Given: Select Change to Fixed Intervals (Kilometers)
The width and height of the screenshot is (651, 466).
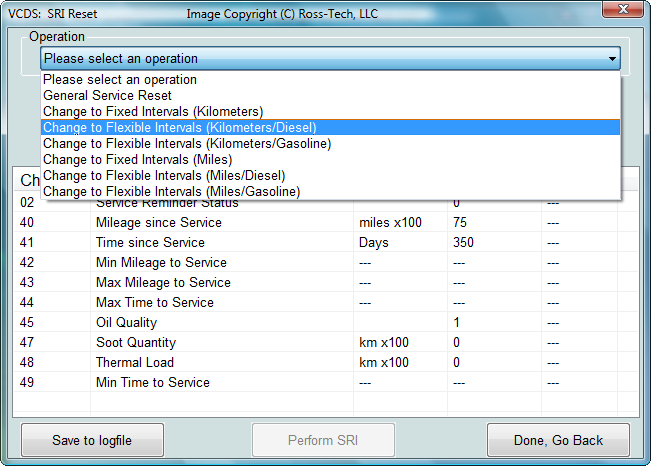Looking at the screenshot, I should pyautogui.click(x=153, y=111).
